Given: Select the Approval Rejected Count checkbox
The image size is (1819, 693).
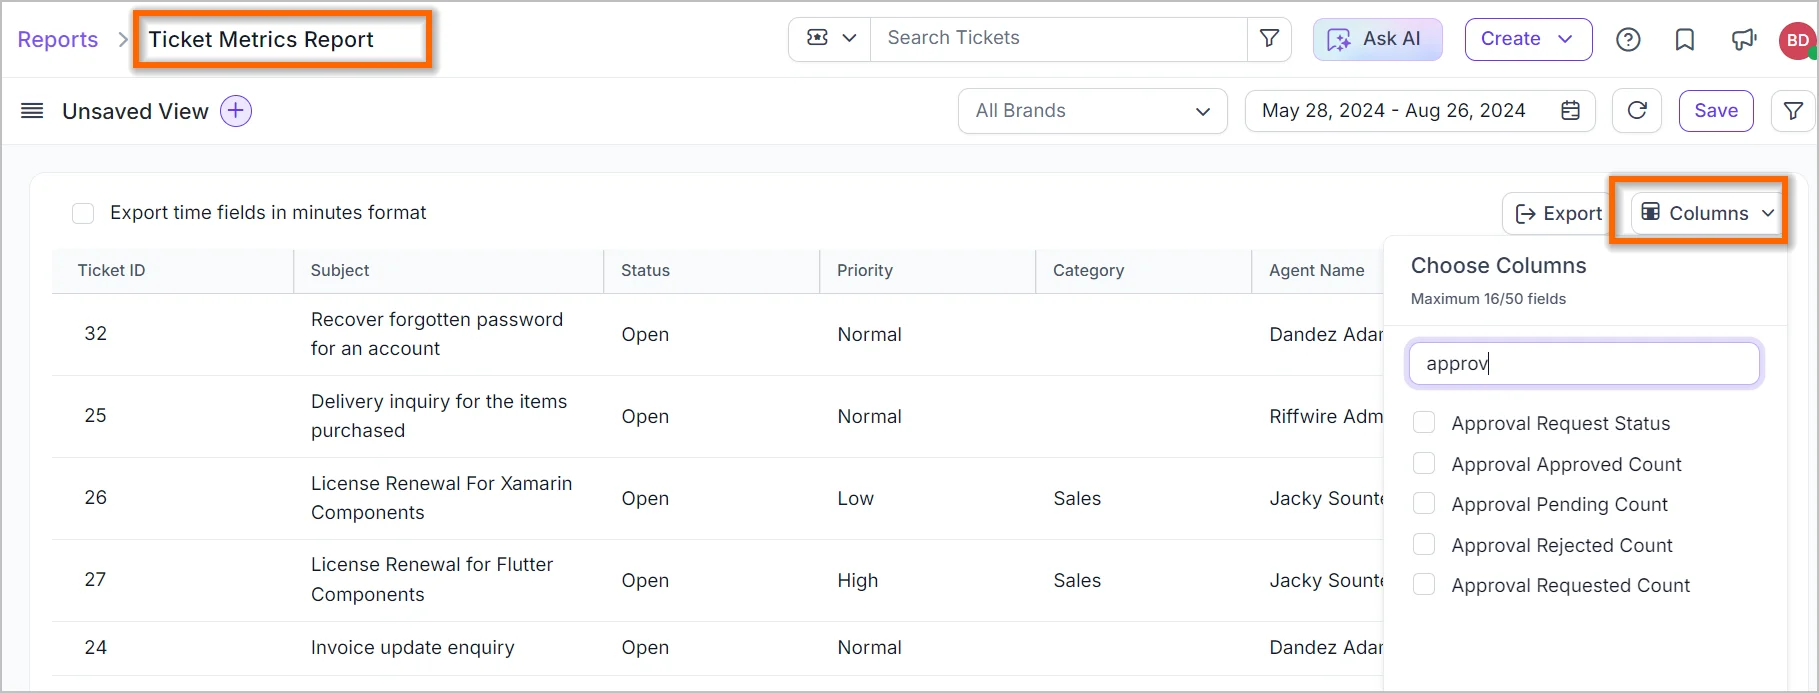Looking at the screenshot, I should pos(1424,545).
